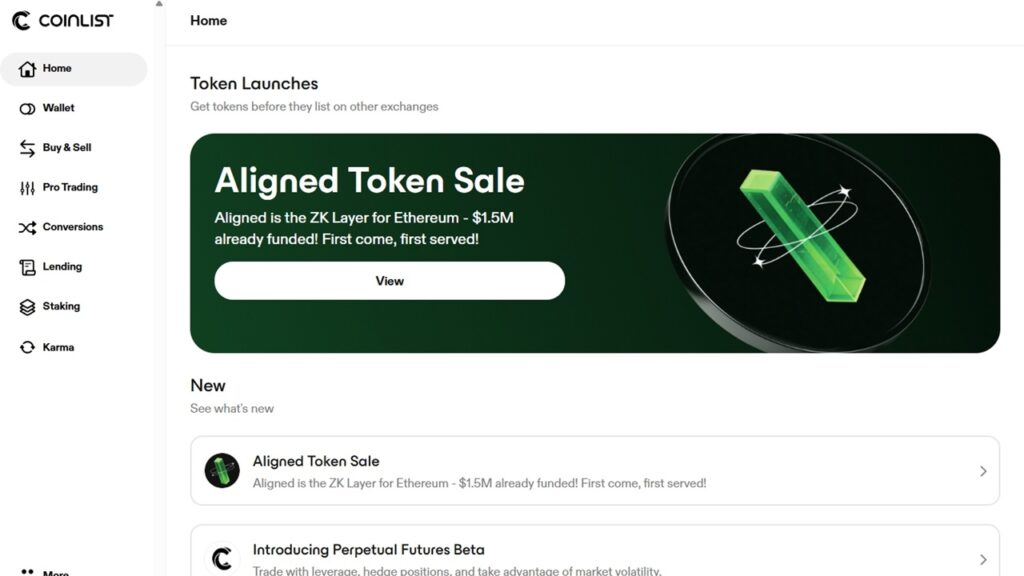Image resolution: width=1024 pixels, height=576 pixels.
Task: Click the CoinList logo
Action: coord(63,20)
